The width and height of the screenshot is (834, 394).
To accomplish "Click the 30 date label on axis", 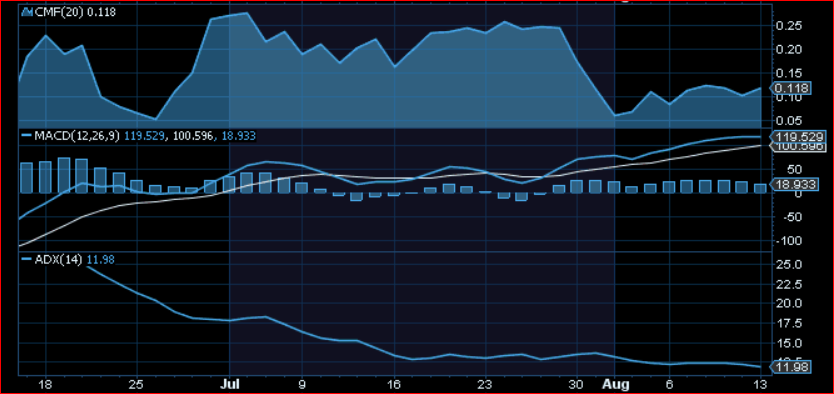I will point(577,384).
